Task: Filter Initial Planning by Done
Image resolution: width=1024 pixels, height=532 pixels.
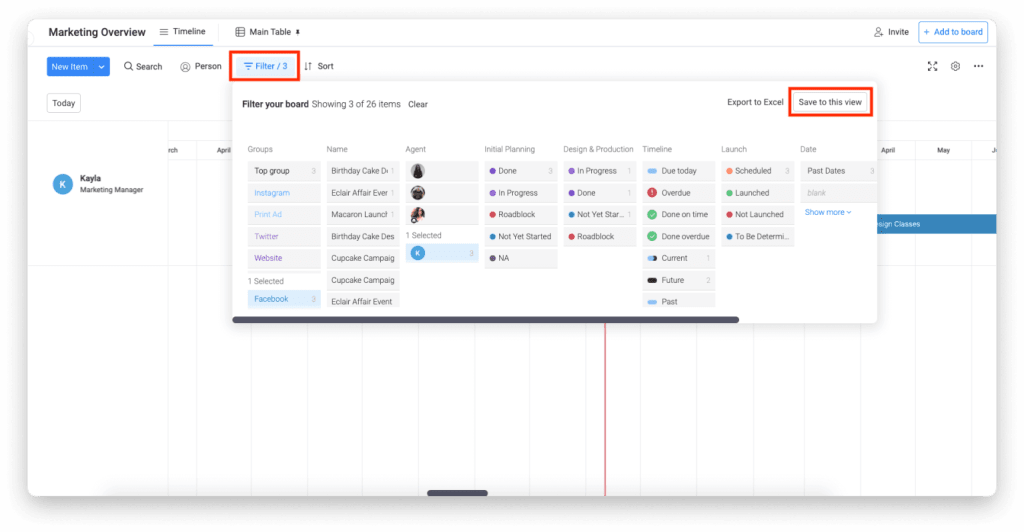Action: click(520, 171)
